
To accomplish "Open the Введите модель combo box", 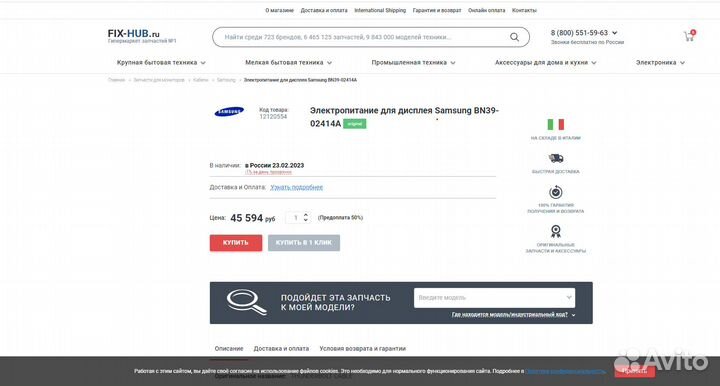I will 494,298.
